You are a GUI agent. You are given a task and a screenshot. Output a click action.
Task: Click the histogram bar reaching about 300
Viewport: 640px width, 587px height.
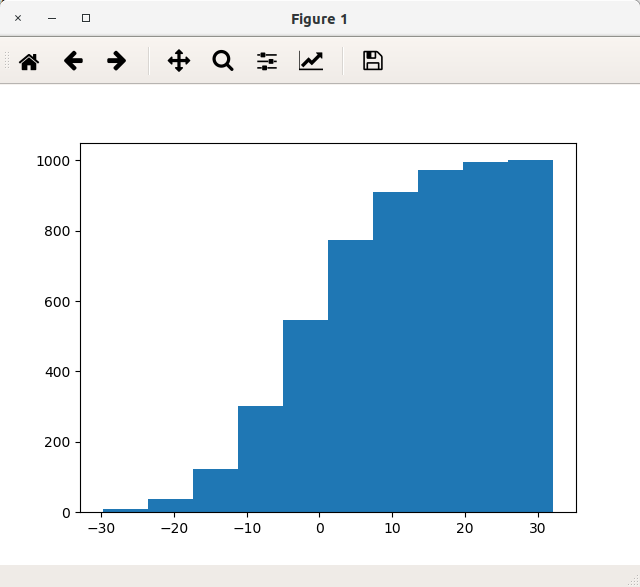click(x=260, y=460)
